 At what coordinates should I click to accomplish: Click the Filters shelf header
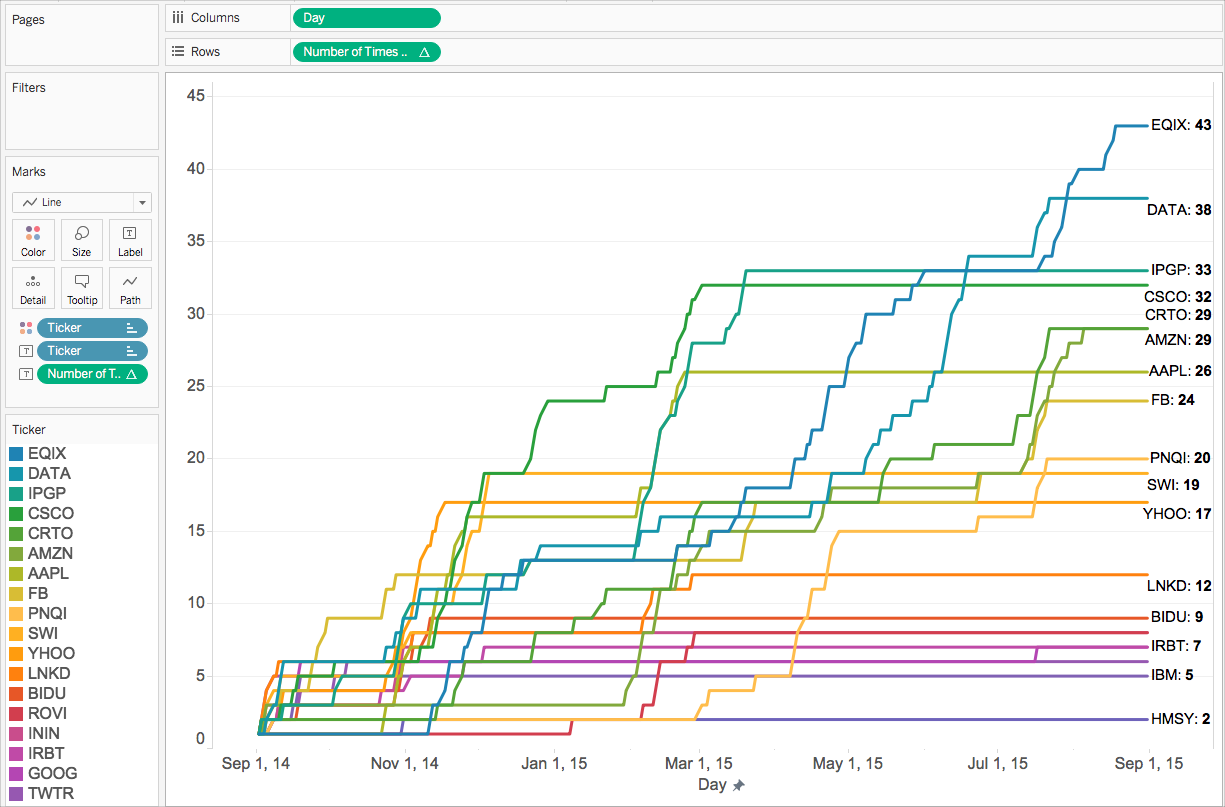pos(29,88)
